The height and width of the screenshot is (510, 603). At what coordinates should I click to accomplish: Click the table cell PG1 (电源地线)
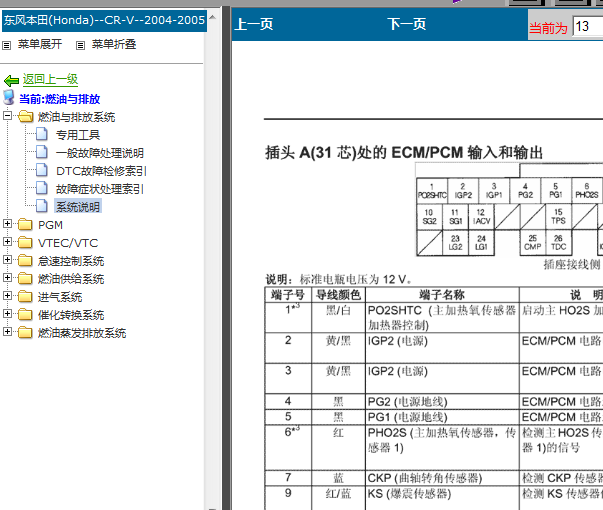pos(442,417)
